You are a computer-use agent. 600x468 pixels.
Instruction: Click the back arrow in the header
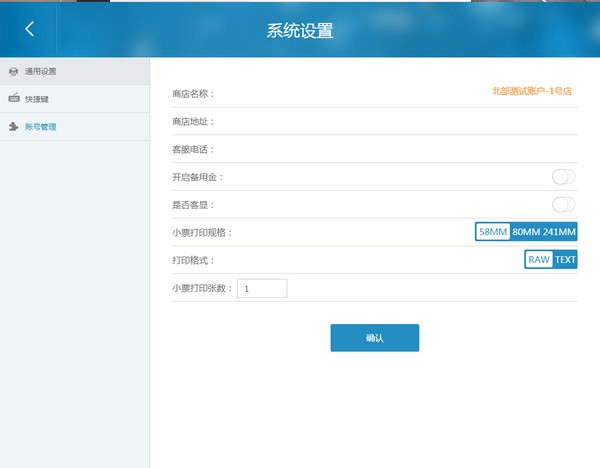[29, 29]
